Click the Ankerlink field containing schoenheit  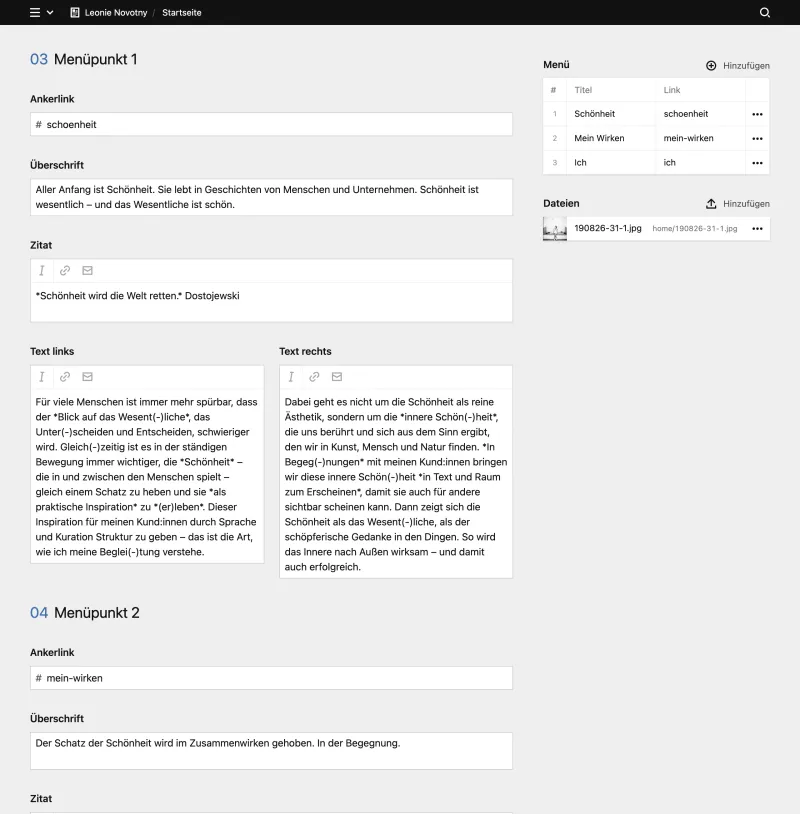[x=271, y=124]
